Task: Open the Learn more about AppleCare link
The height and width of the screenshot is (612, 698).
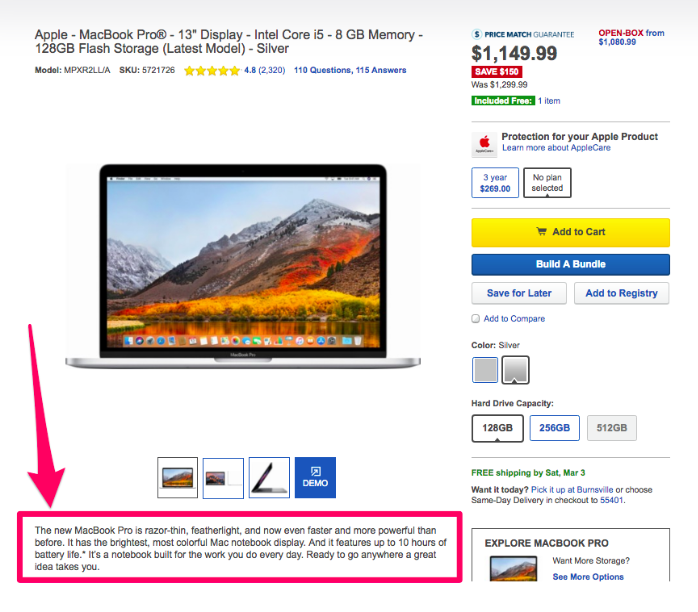Action: point(556,148)
